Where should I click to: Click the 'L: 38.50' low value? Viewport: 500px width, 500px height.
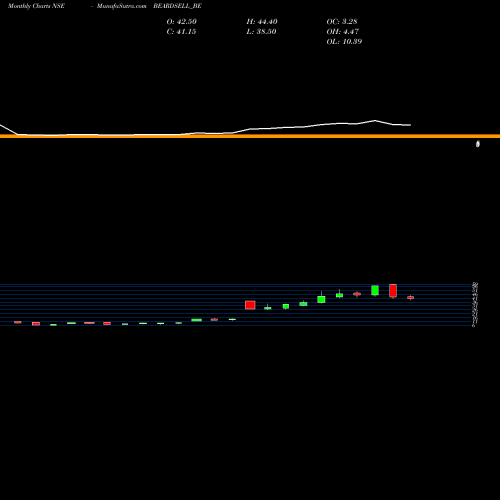click(x=261, y=32)
